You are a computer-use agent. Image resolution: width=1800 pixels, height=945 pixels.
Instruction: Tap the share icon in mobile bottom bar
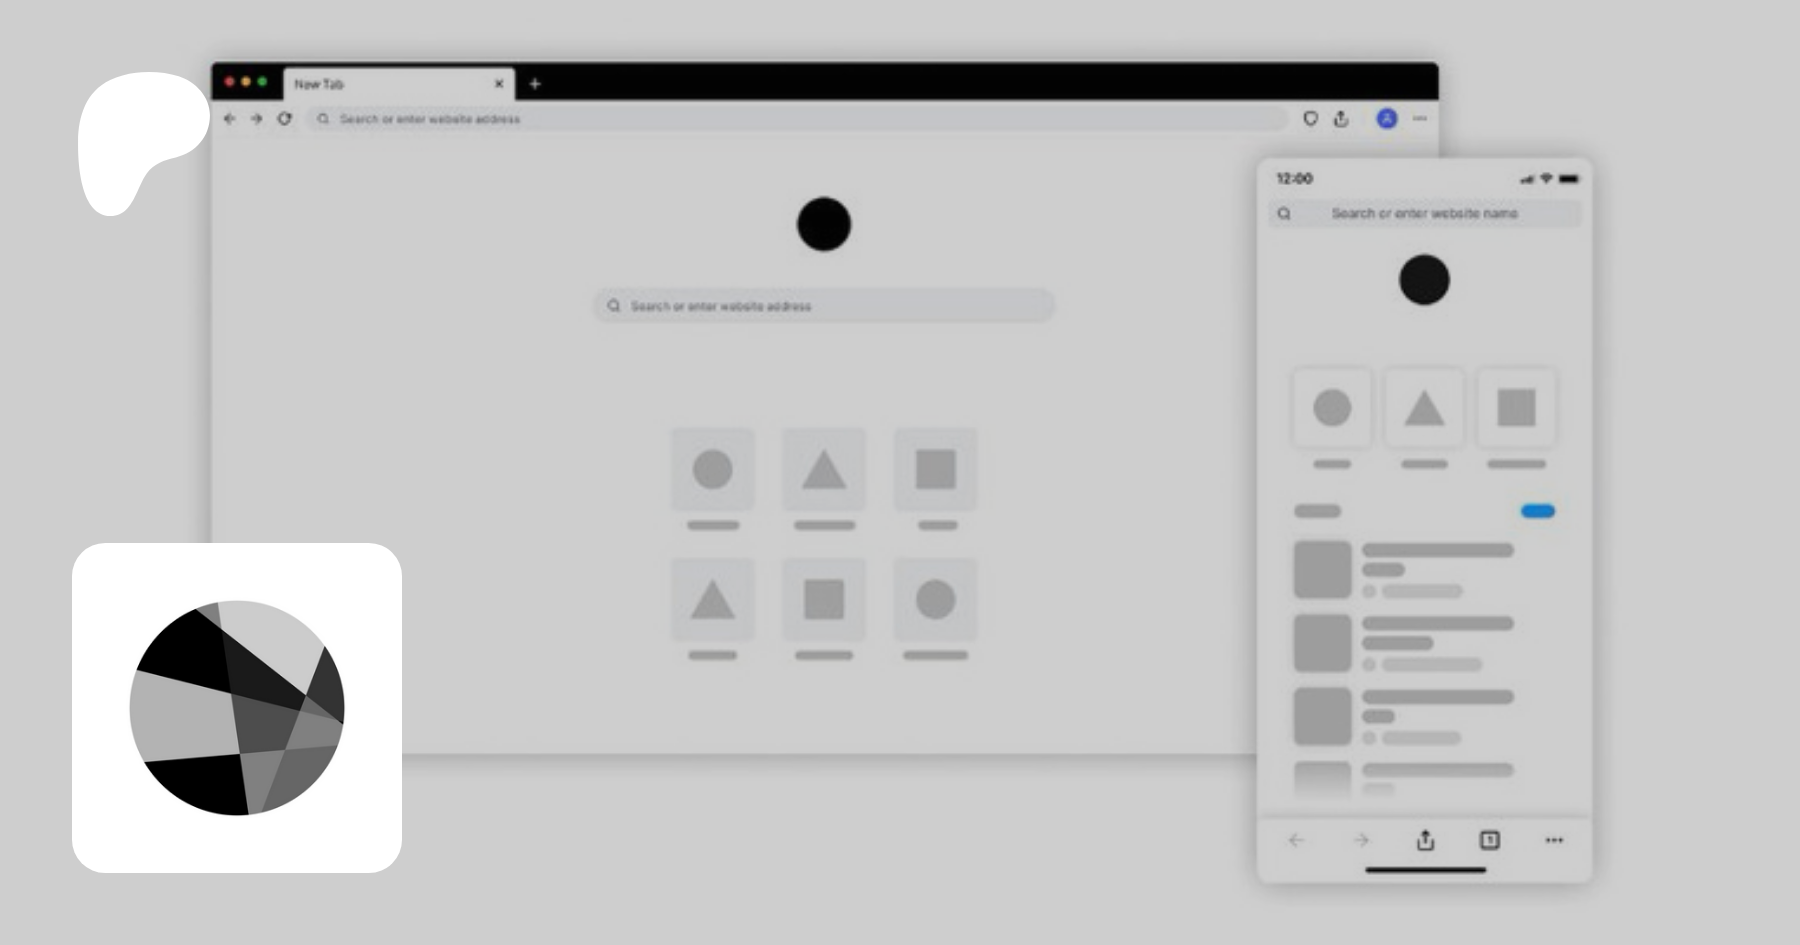pos(1425,840)
